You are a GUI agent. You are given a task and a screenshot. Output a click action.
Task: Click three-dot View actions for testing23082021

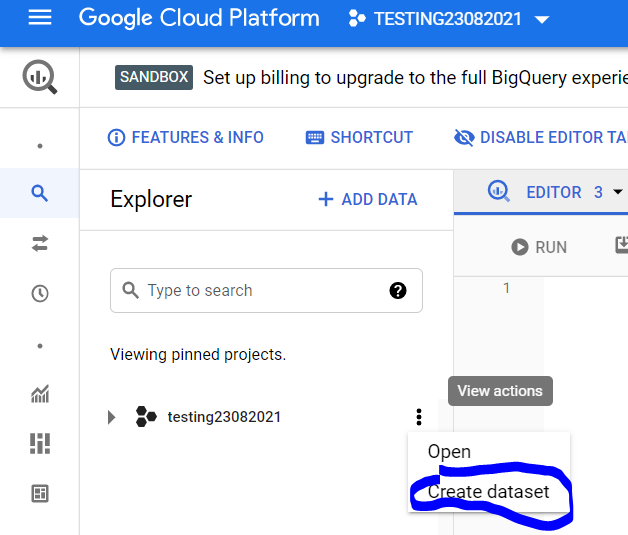point(419,417)
